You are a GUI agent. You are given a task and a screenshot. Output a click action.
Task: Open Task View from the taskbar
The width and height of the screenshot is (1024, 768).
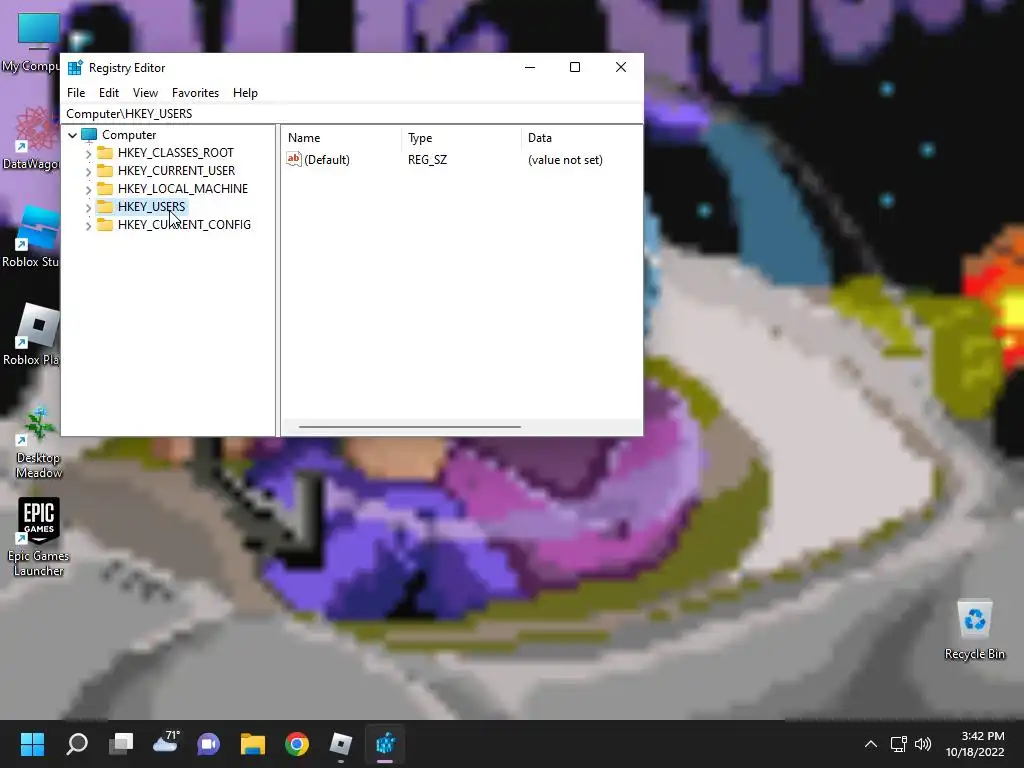click(x=121, y=744)
